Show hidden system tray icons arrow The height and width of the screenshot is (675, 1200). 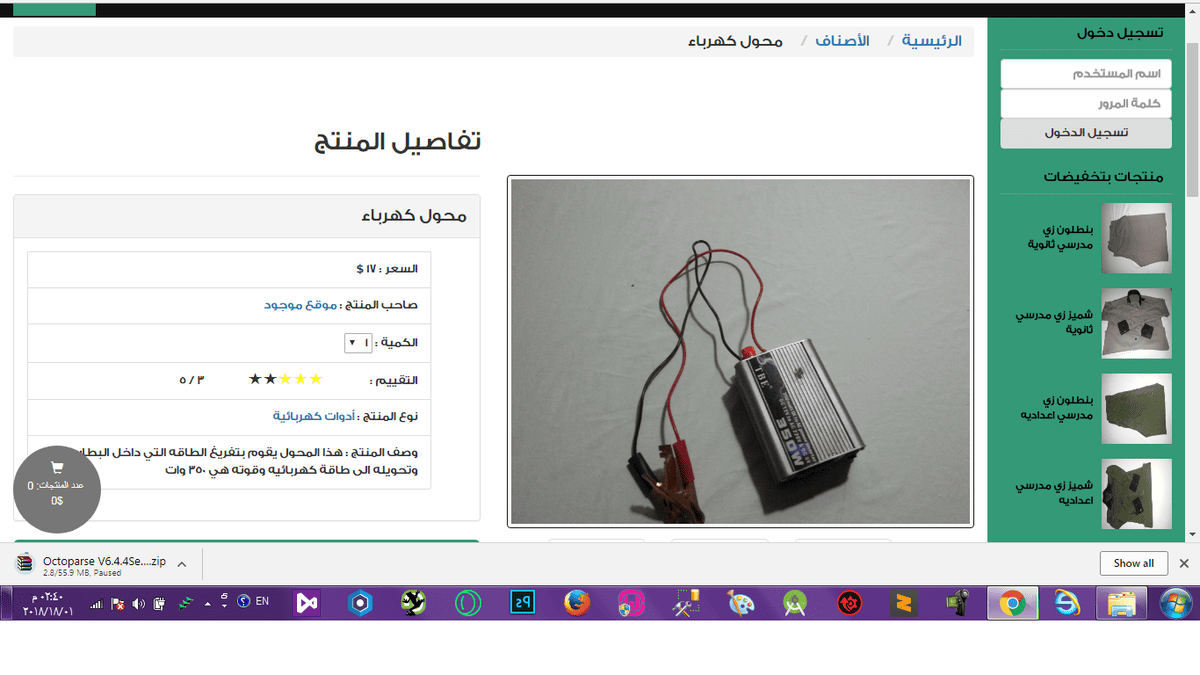(x=209, y=604)
